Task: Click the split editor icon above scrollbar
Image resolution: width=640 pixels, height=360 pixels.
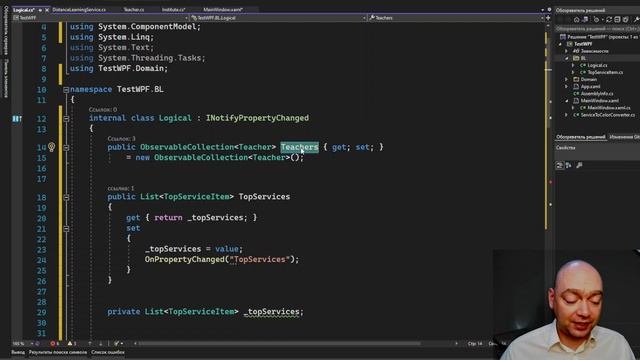Action: (x=548, y=18)
